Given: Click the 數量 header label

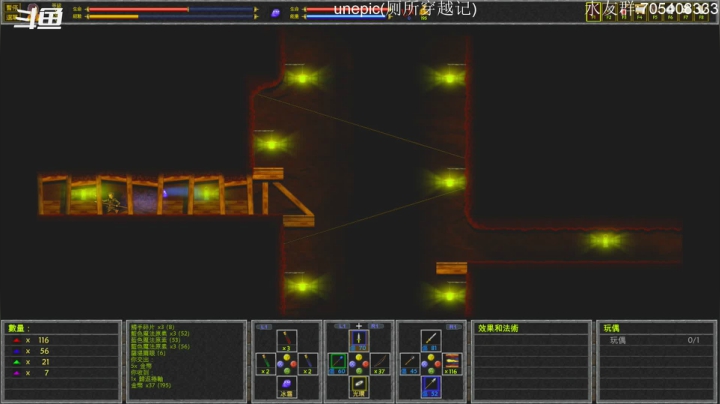Looking at the screenshot, I should click(x=19, y=328).
